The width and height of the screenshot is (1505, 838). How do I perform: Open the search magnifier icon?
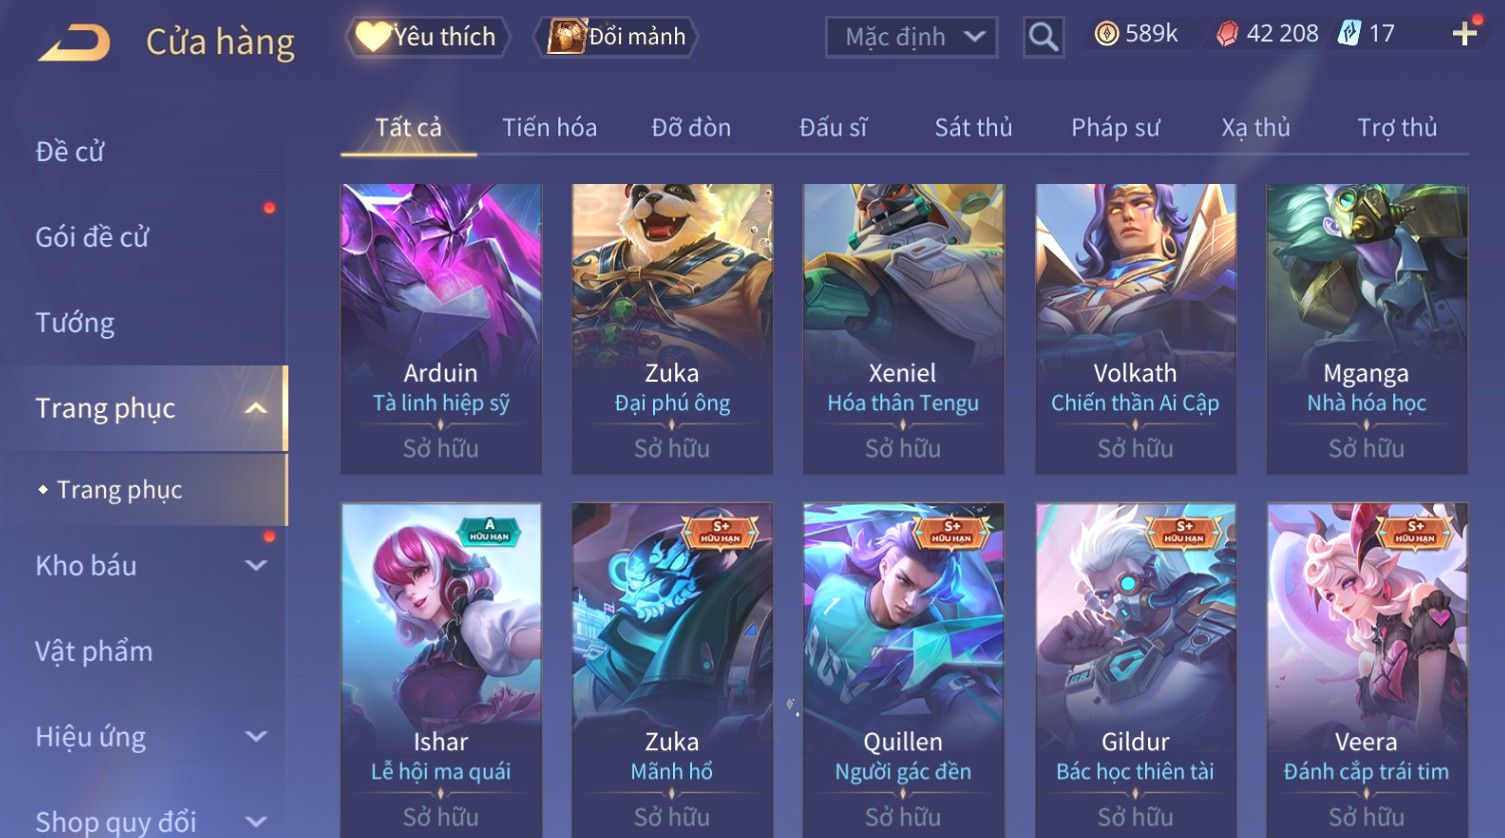click(x=1043, y=37)
